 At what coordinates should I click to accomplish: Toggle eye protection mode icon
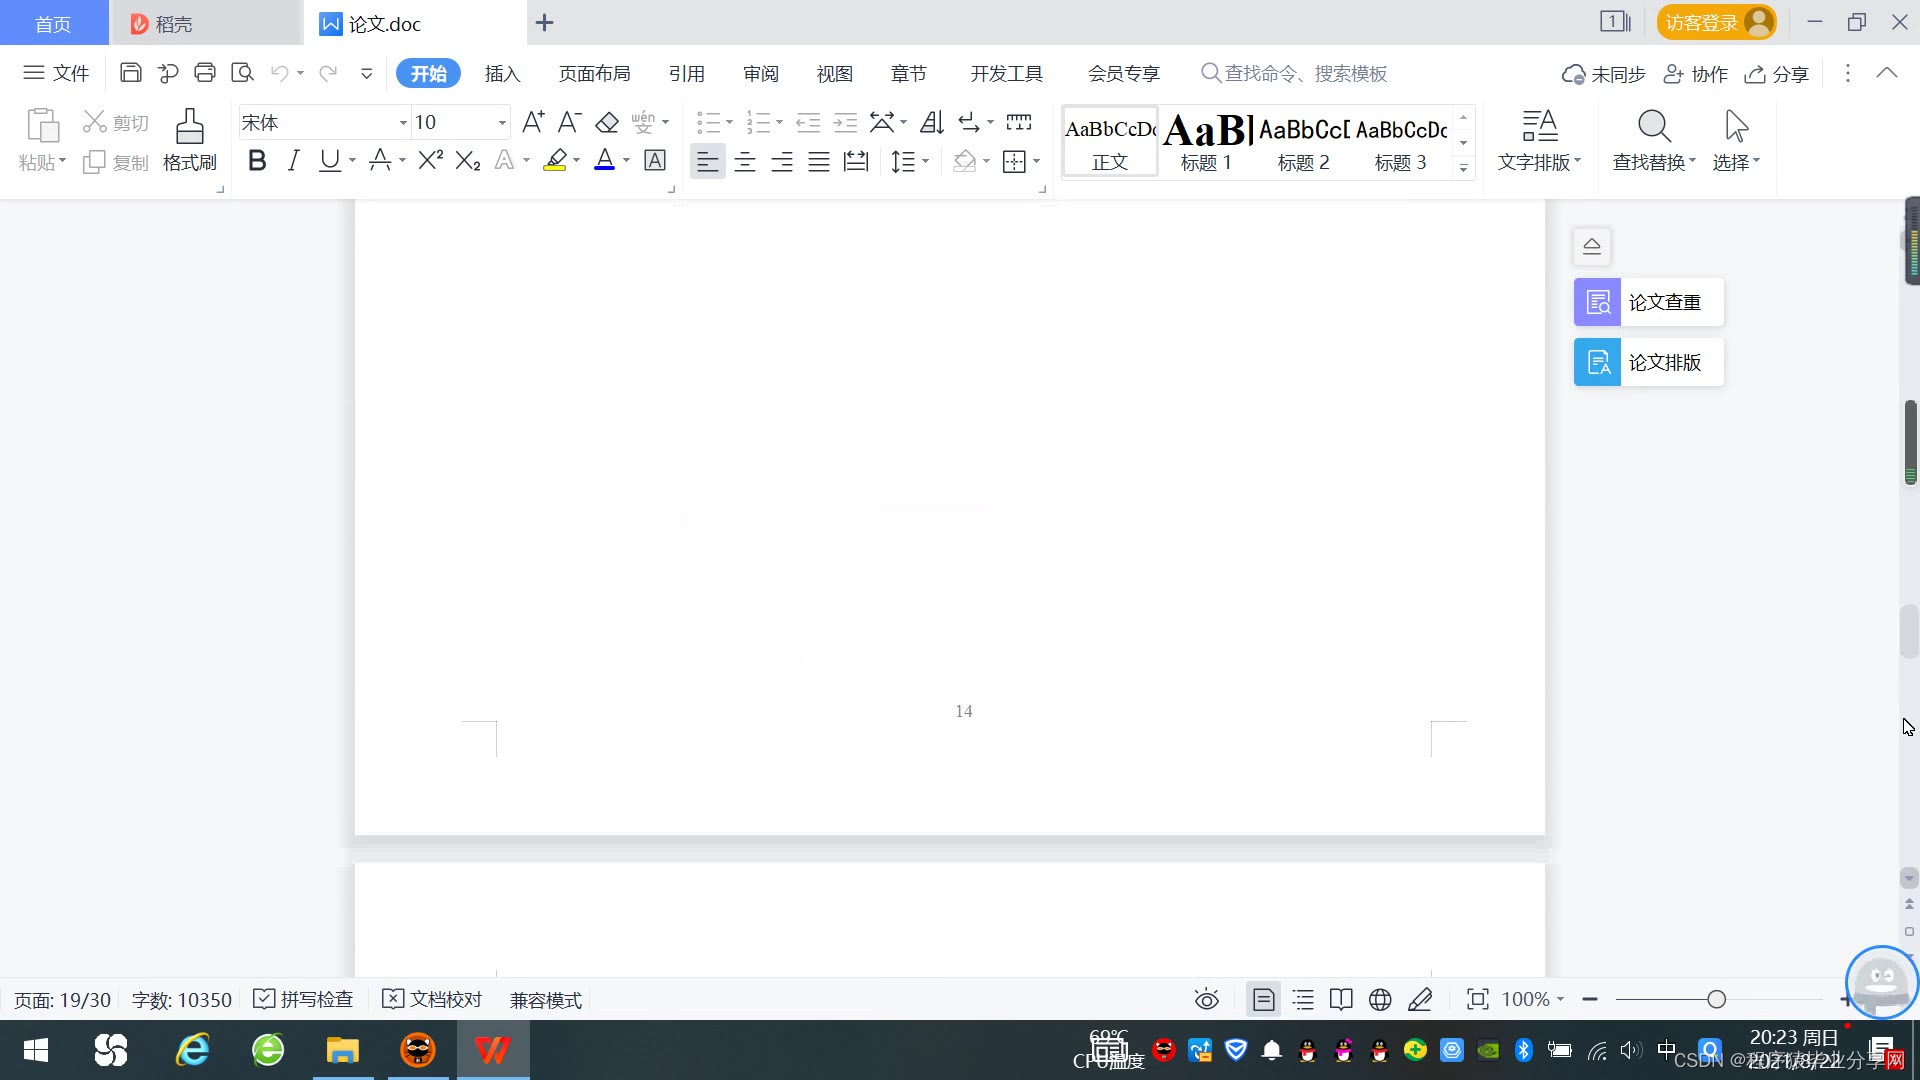[1207, 999]
